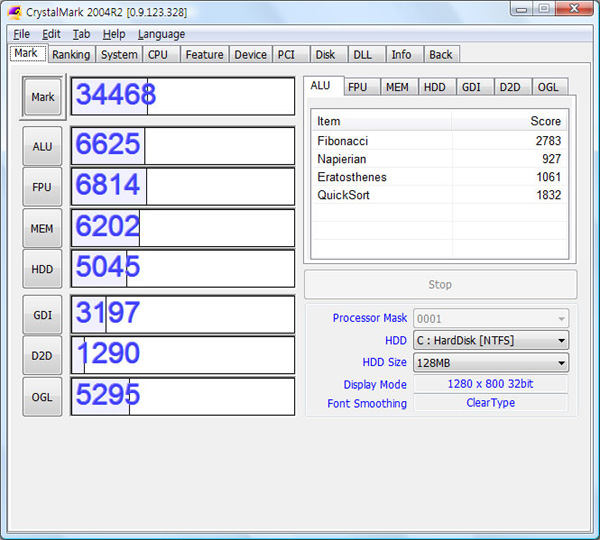The image size is (600, 540).
Task: Open the Language menu
Action: point(161,34)
